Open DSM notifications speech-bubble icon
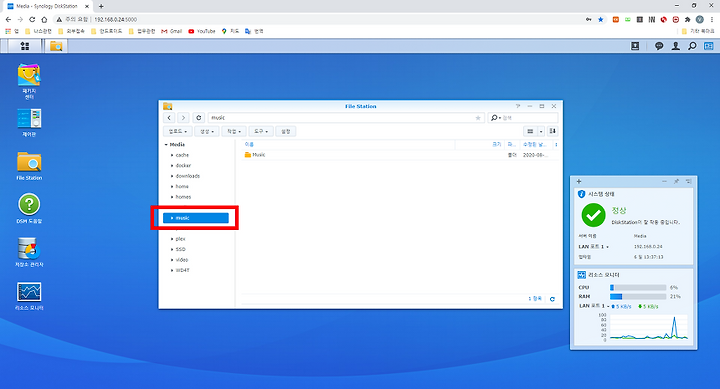 pyautogui.click(x=659, y=46)
